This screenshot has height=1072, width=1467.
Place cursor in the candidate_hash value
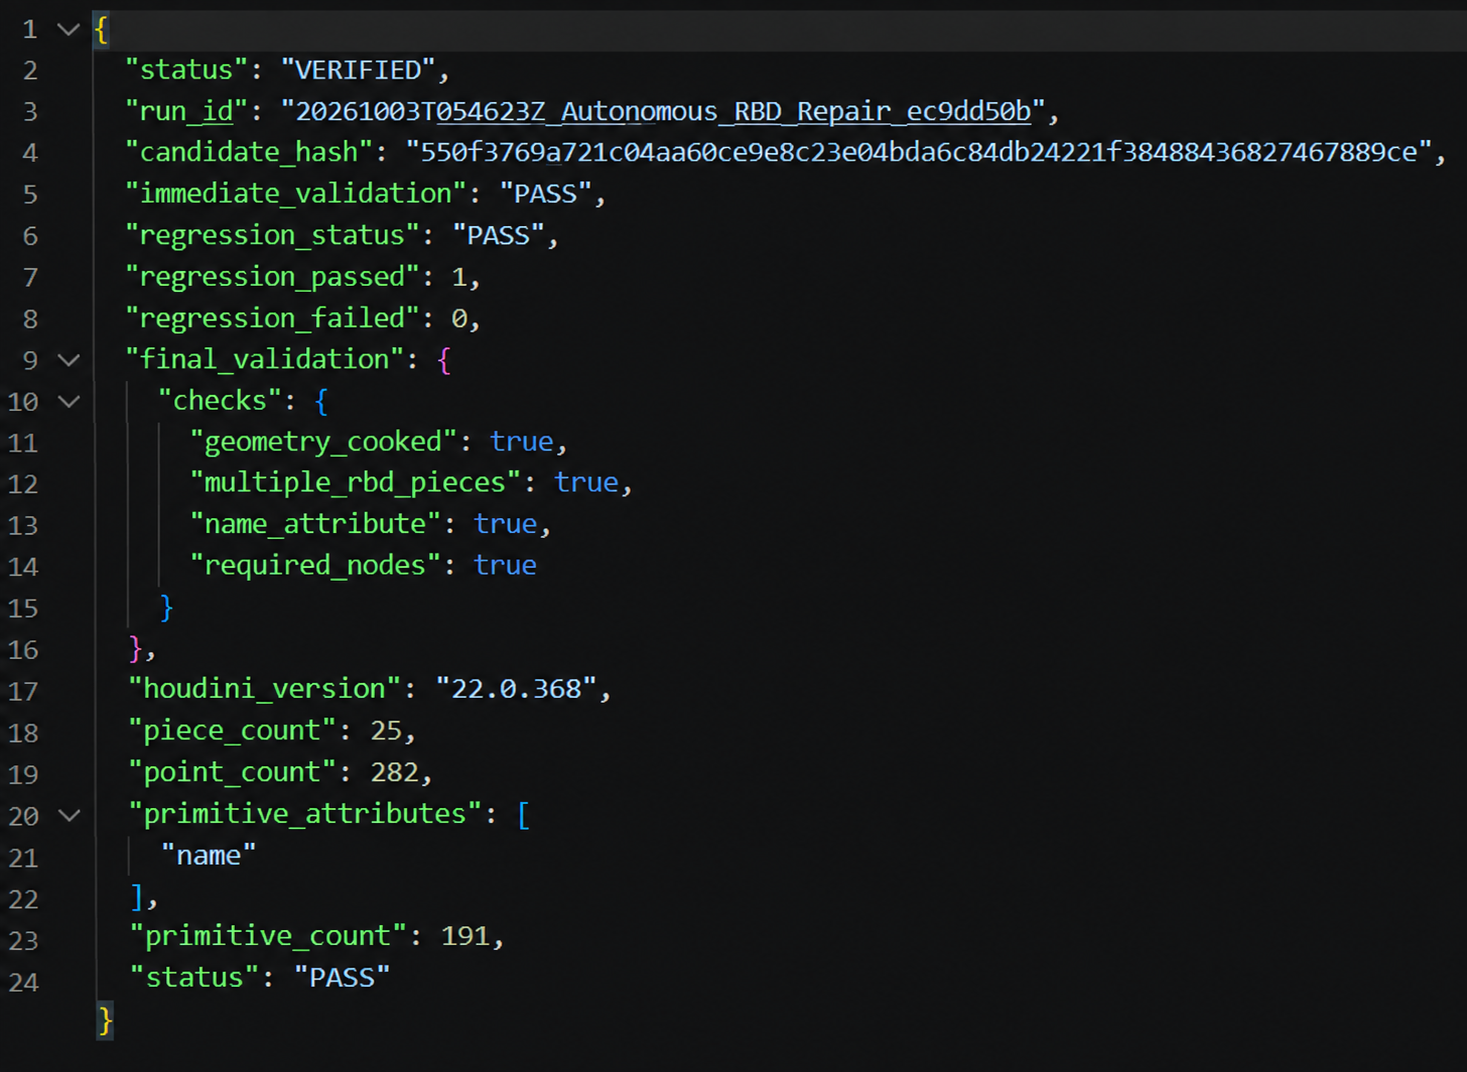click(x=919, y=152)
